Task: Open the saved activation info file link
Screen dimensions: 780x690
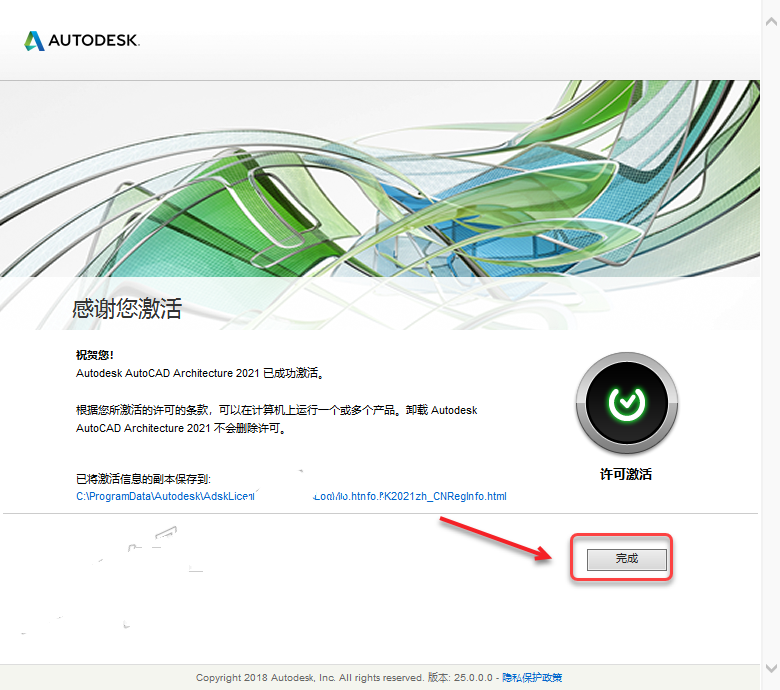Action: (291, 496)
